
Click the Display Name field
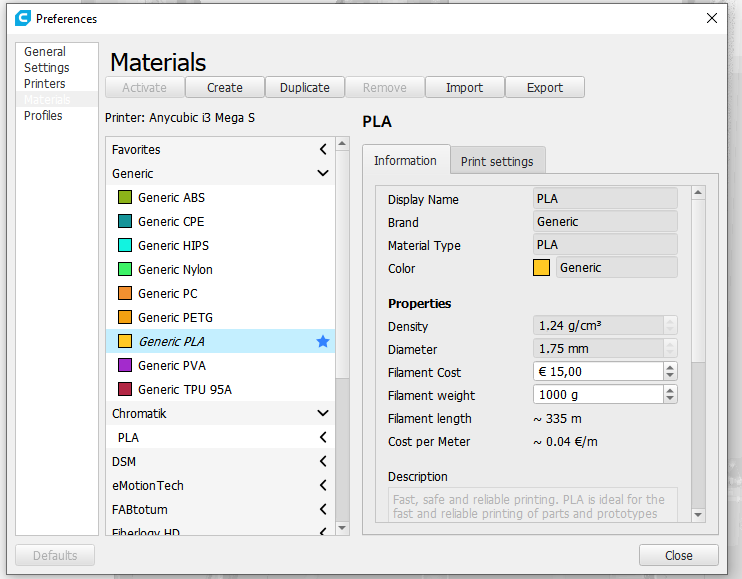[x=605, y=198]
